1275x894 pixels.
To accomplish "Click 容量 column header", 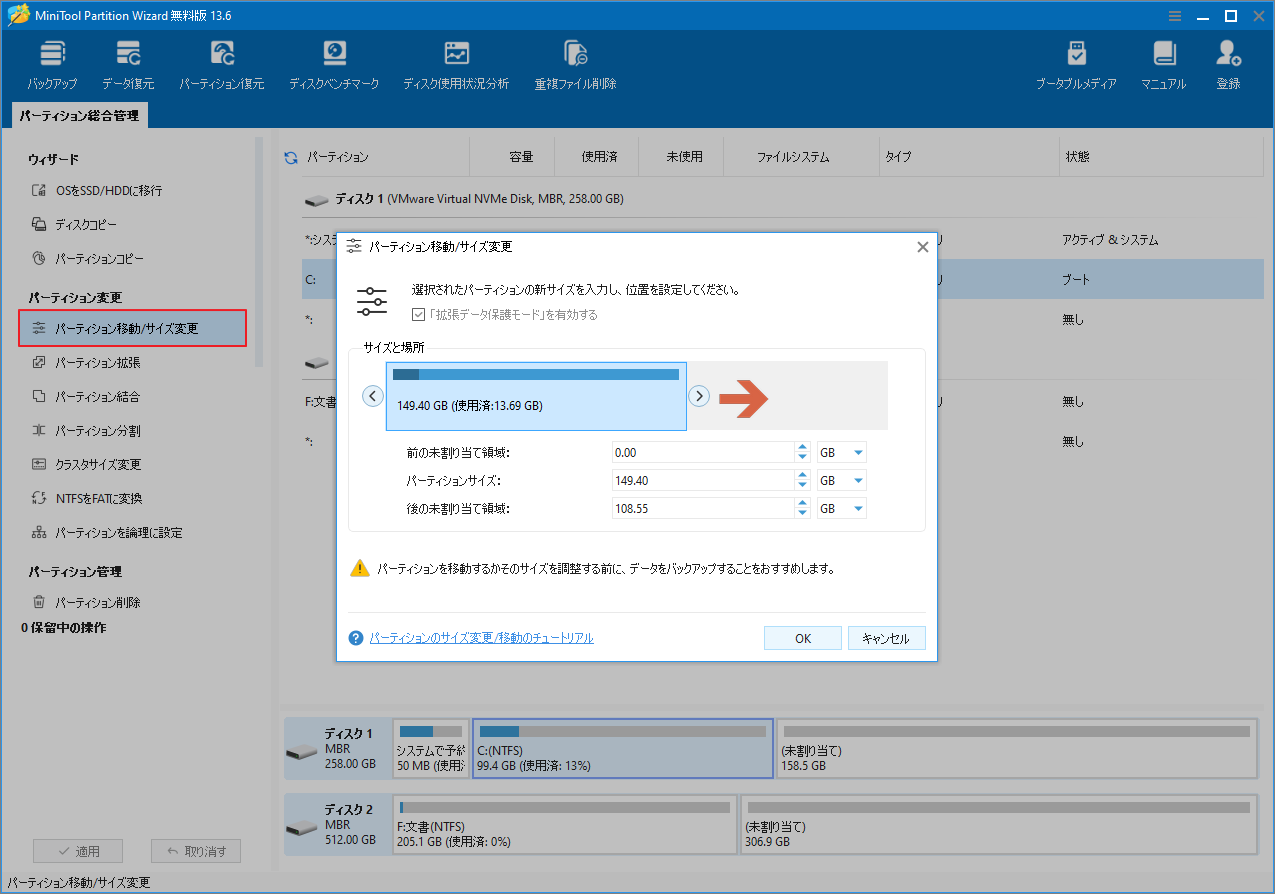I will tap(521, 157).
